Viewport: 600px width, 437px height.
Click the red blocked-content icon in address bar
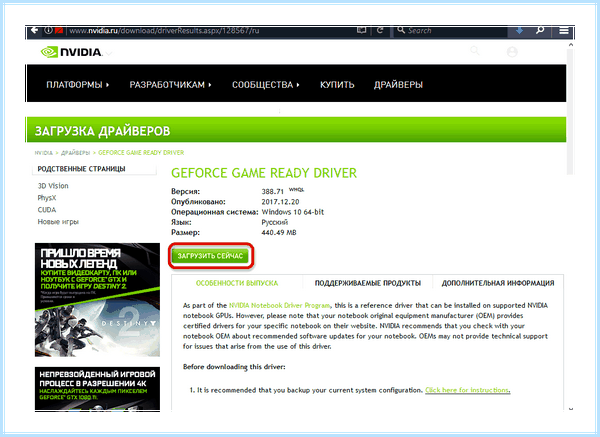coord(59,30)
